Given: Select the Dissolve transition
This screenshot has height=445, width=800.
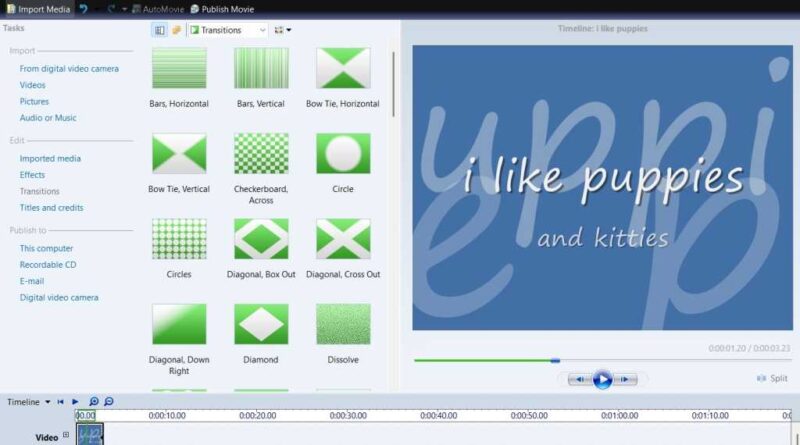Looking at the screenshot, I should point(343,324).
